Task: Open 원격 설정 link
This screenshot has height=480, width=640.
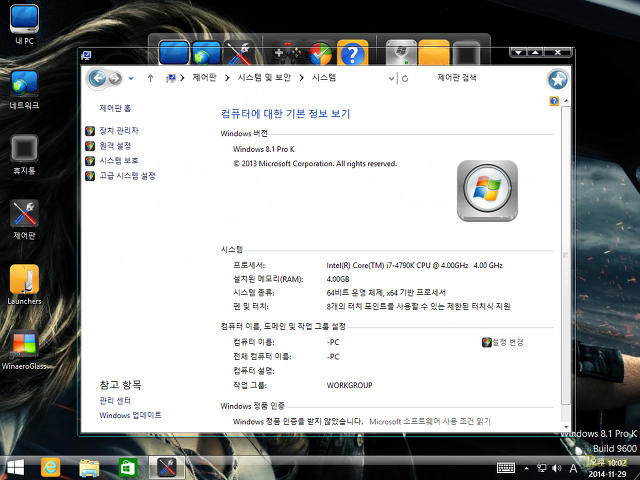Action: 115,146
